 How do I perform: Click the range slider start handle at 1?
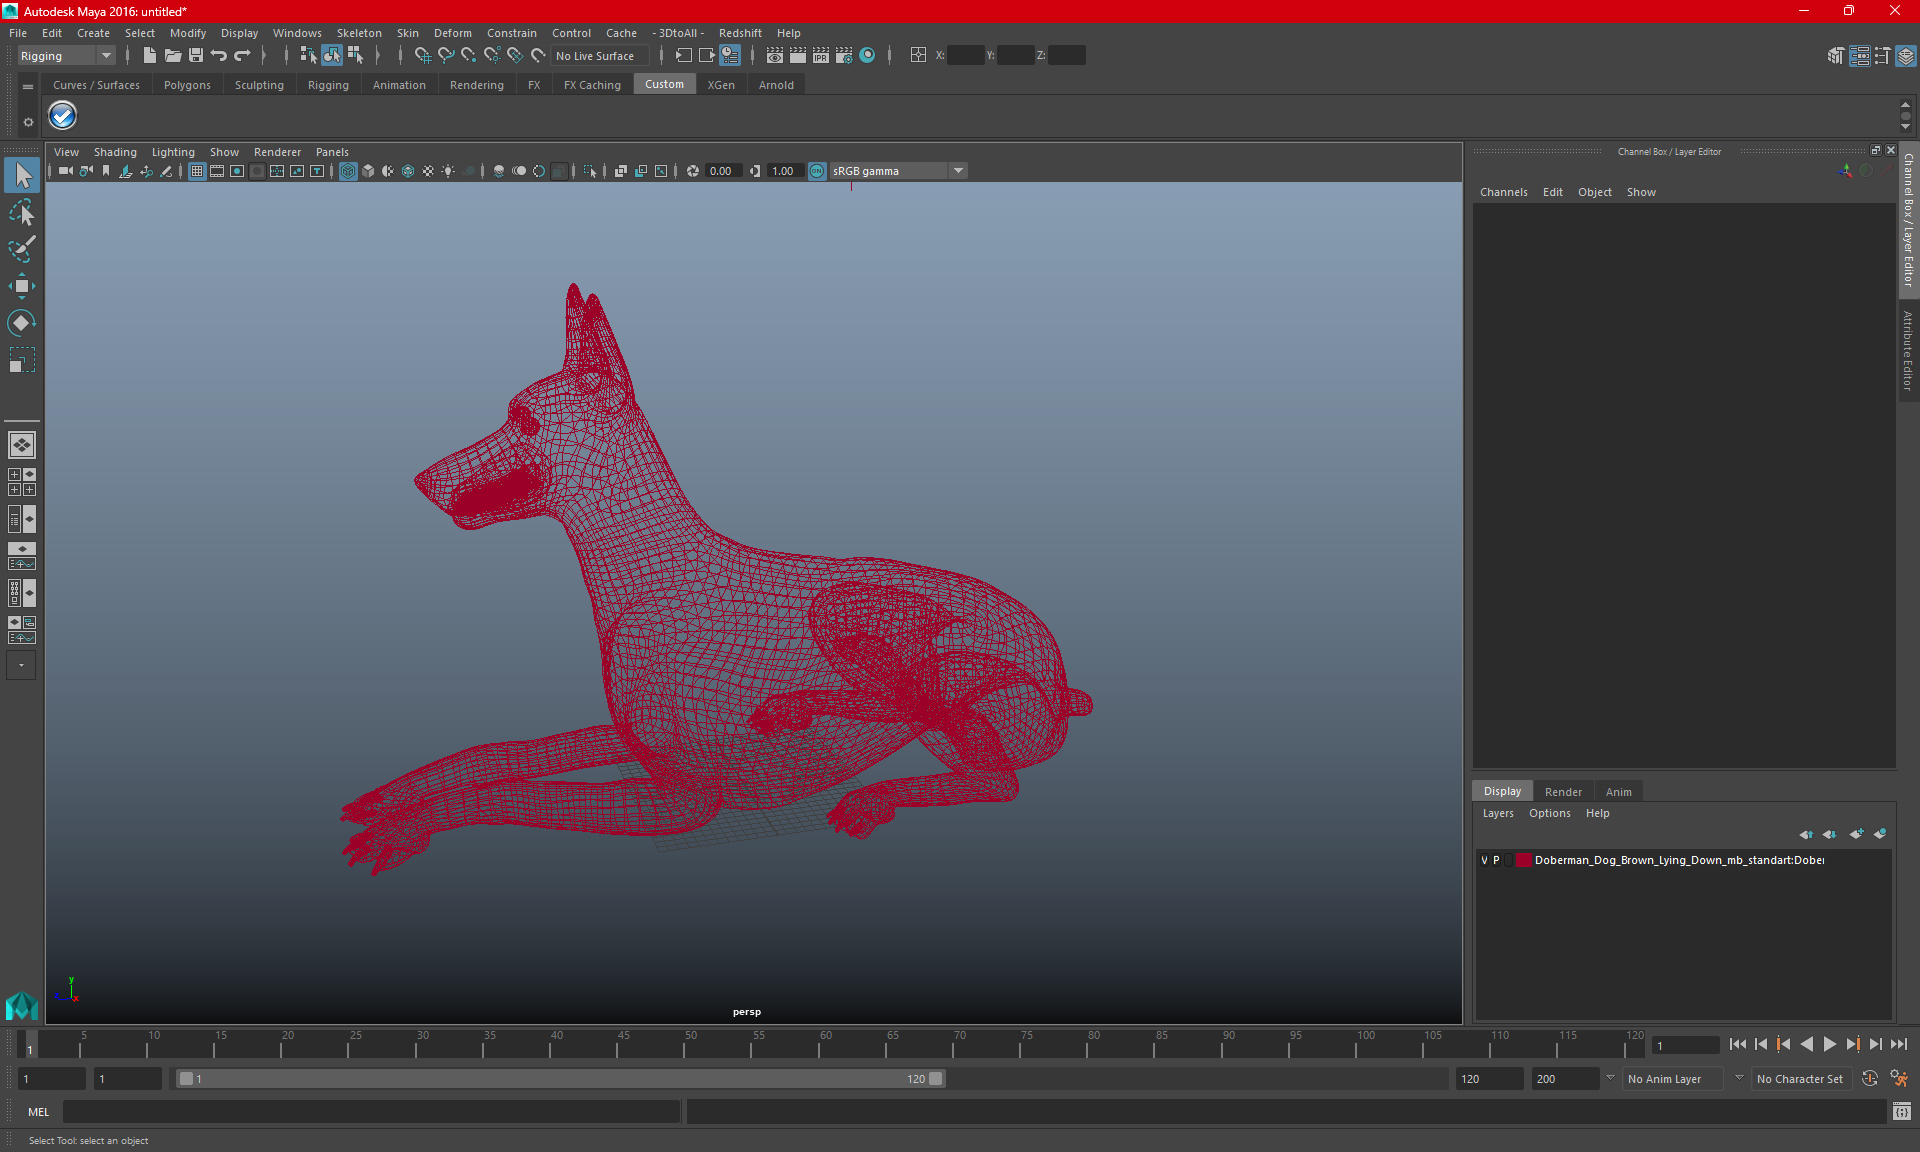tap(186, 1079)
